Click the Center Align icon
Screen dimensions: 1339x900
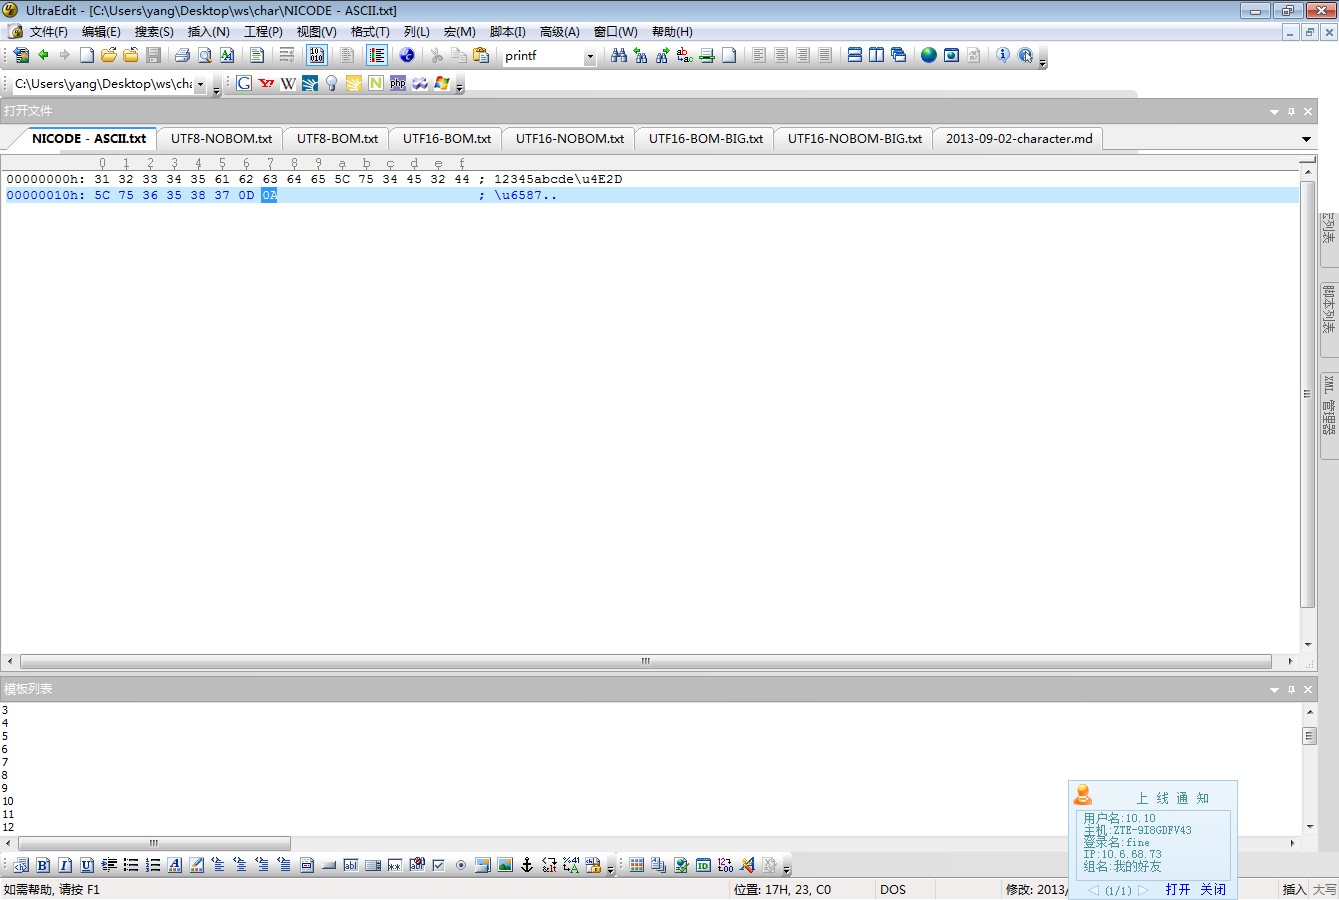click(x=781, y=55)
